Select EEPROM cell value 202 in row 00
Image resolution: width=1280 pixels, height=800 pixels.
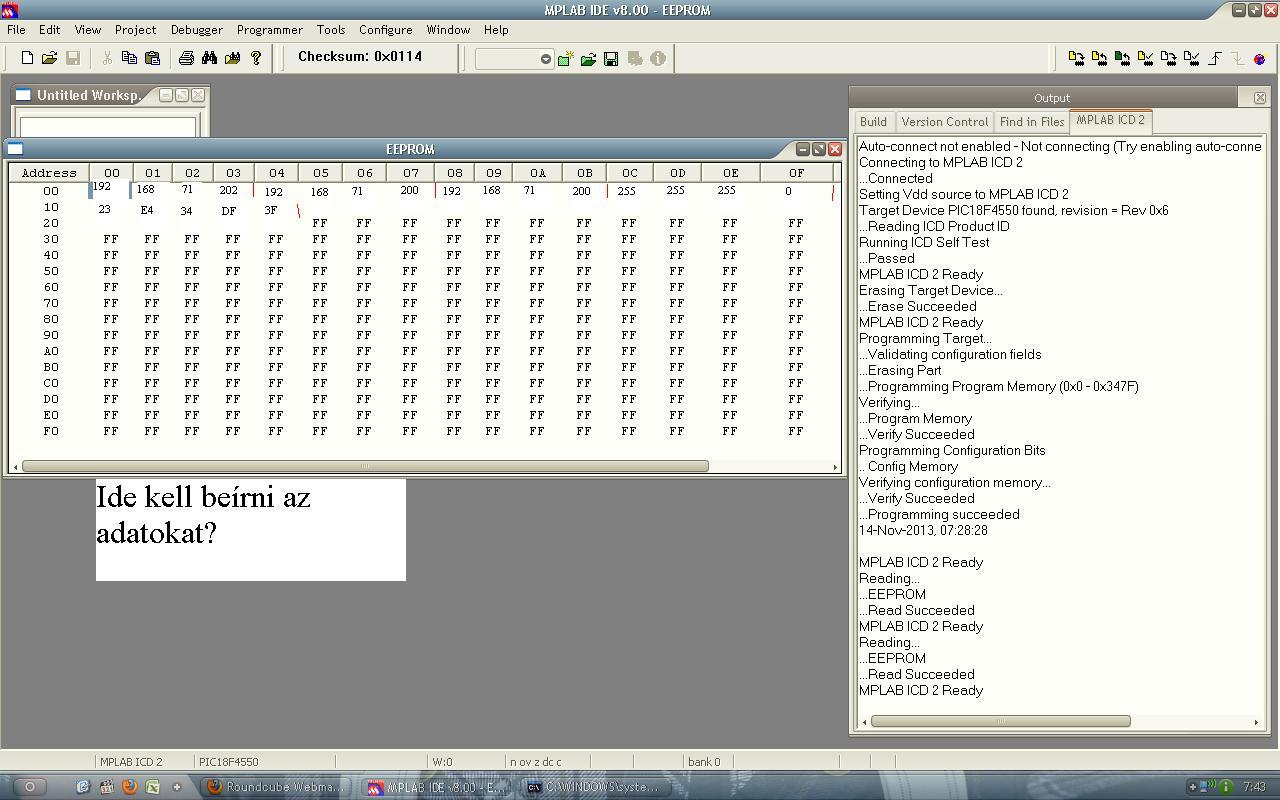230,190
